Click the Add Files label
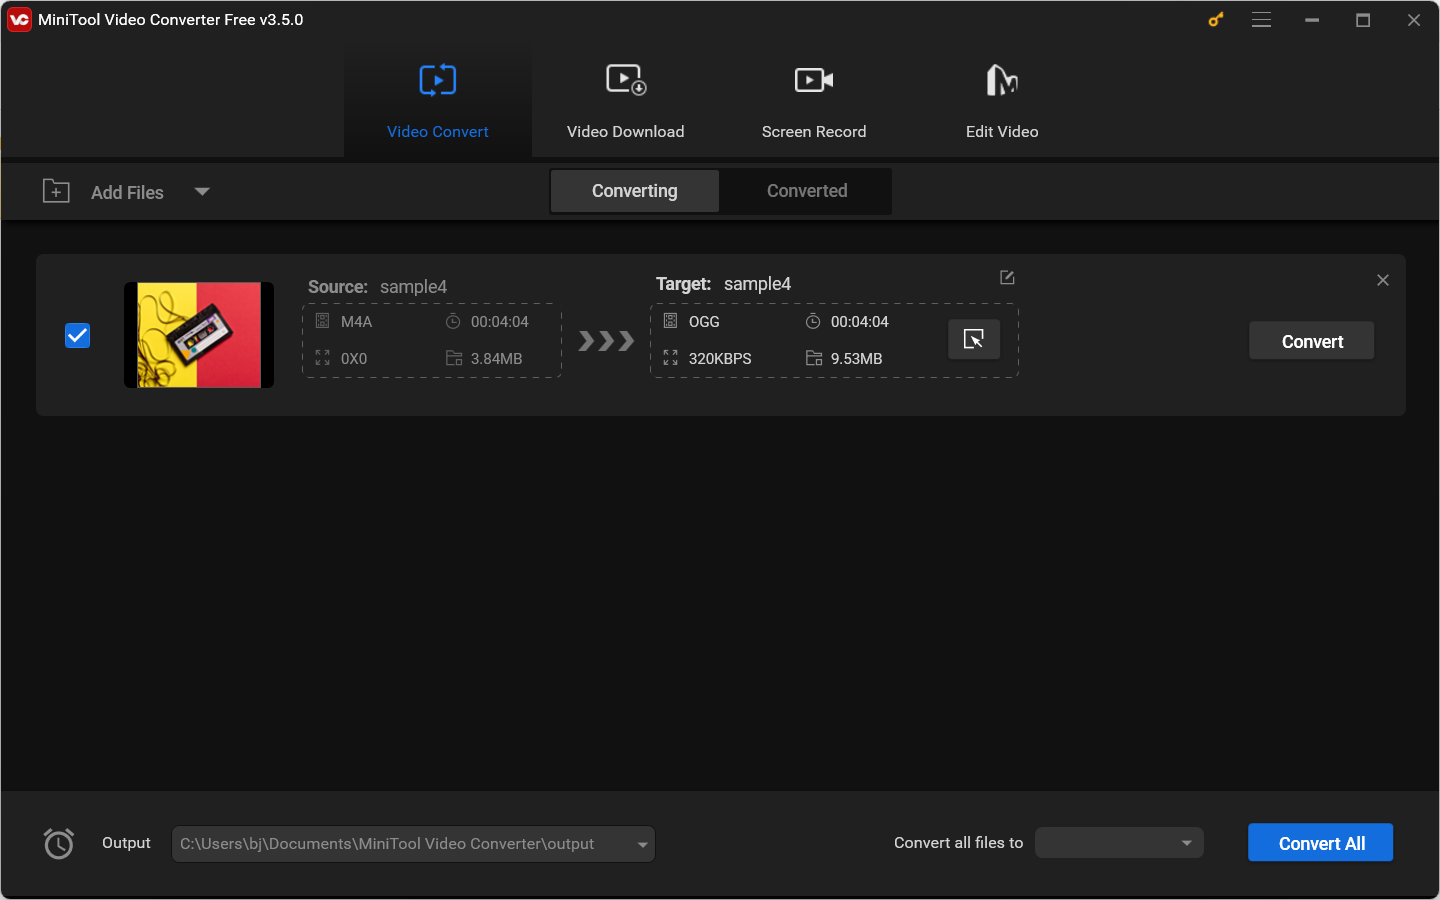 [127, 193]
